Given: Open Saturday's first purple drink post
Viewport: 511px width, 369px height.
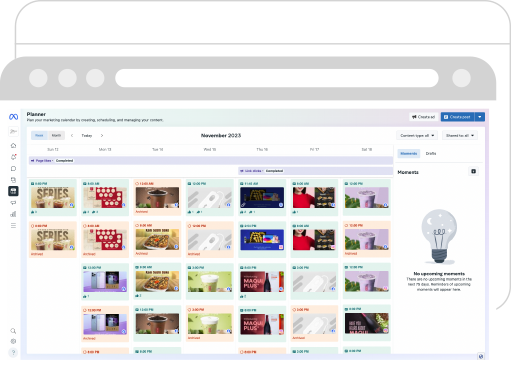Looking at the screenshot, I should tap(367, 197).
